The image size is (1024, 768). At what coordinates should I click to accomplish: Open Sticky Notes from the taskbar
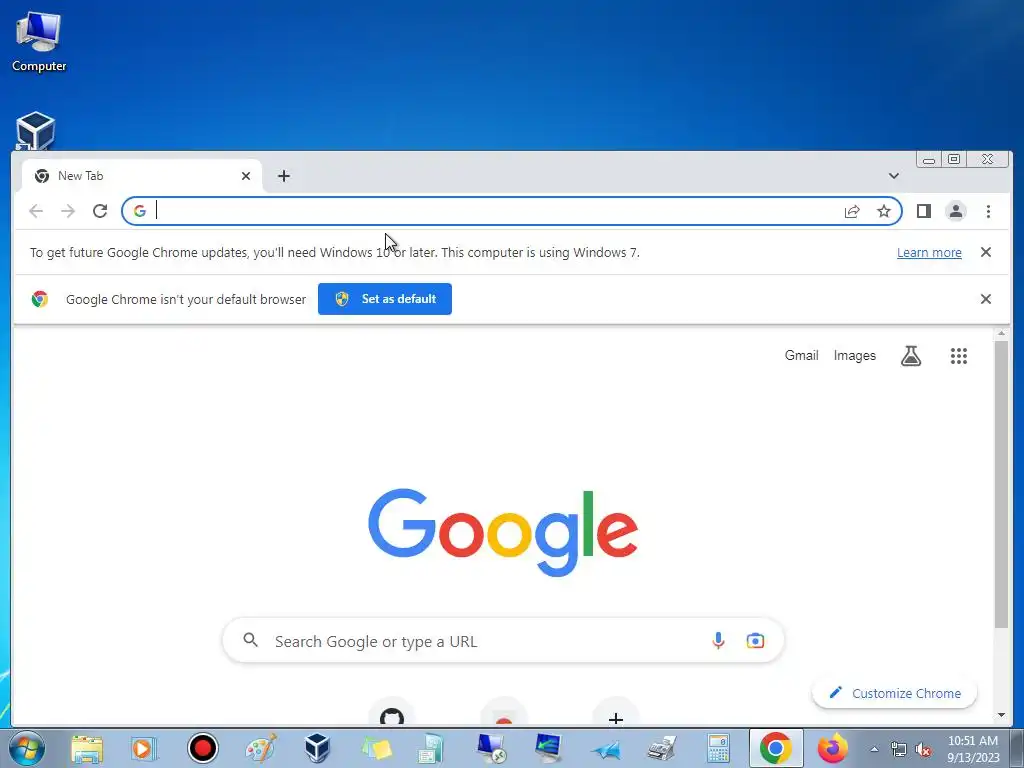coord(376,748)
